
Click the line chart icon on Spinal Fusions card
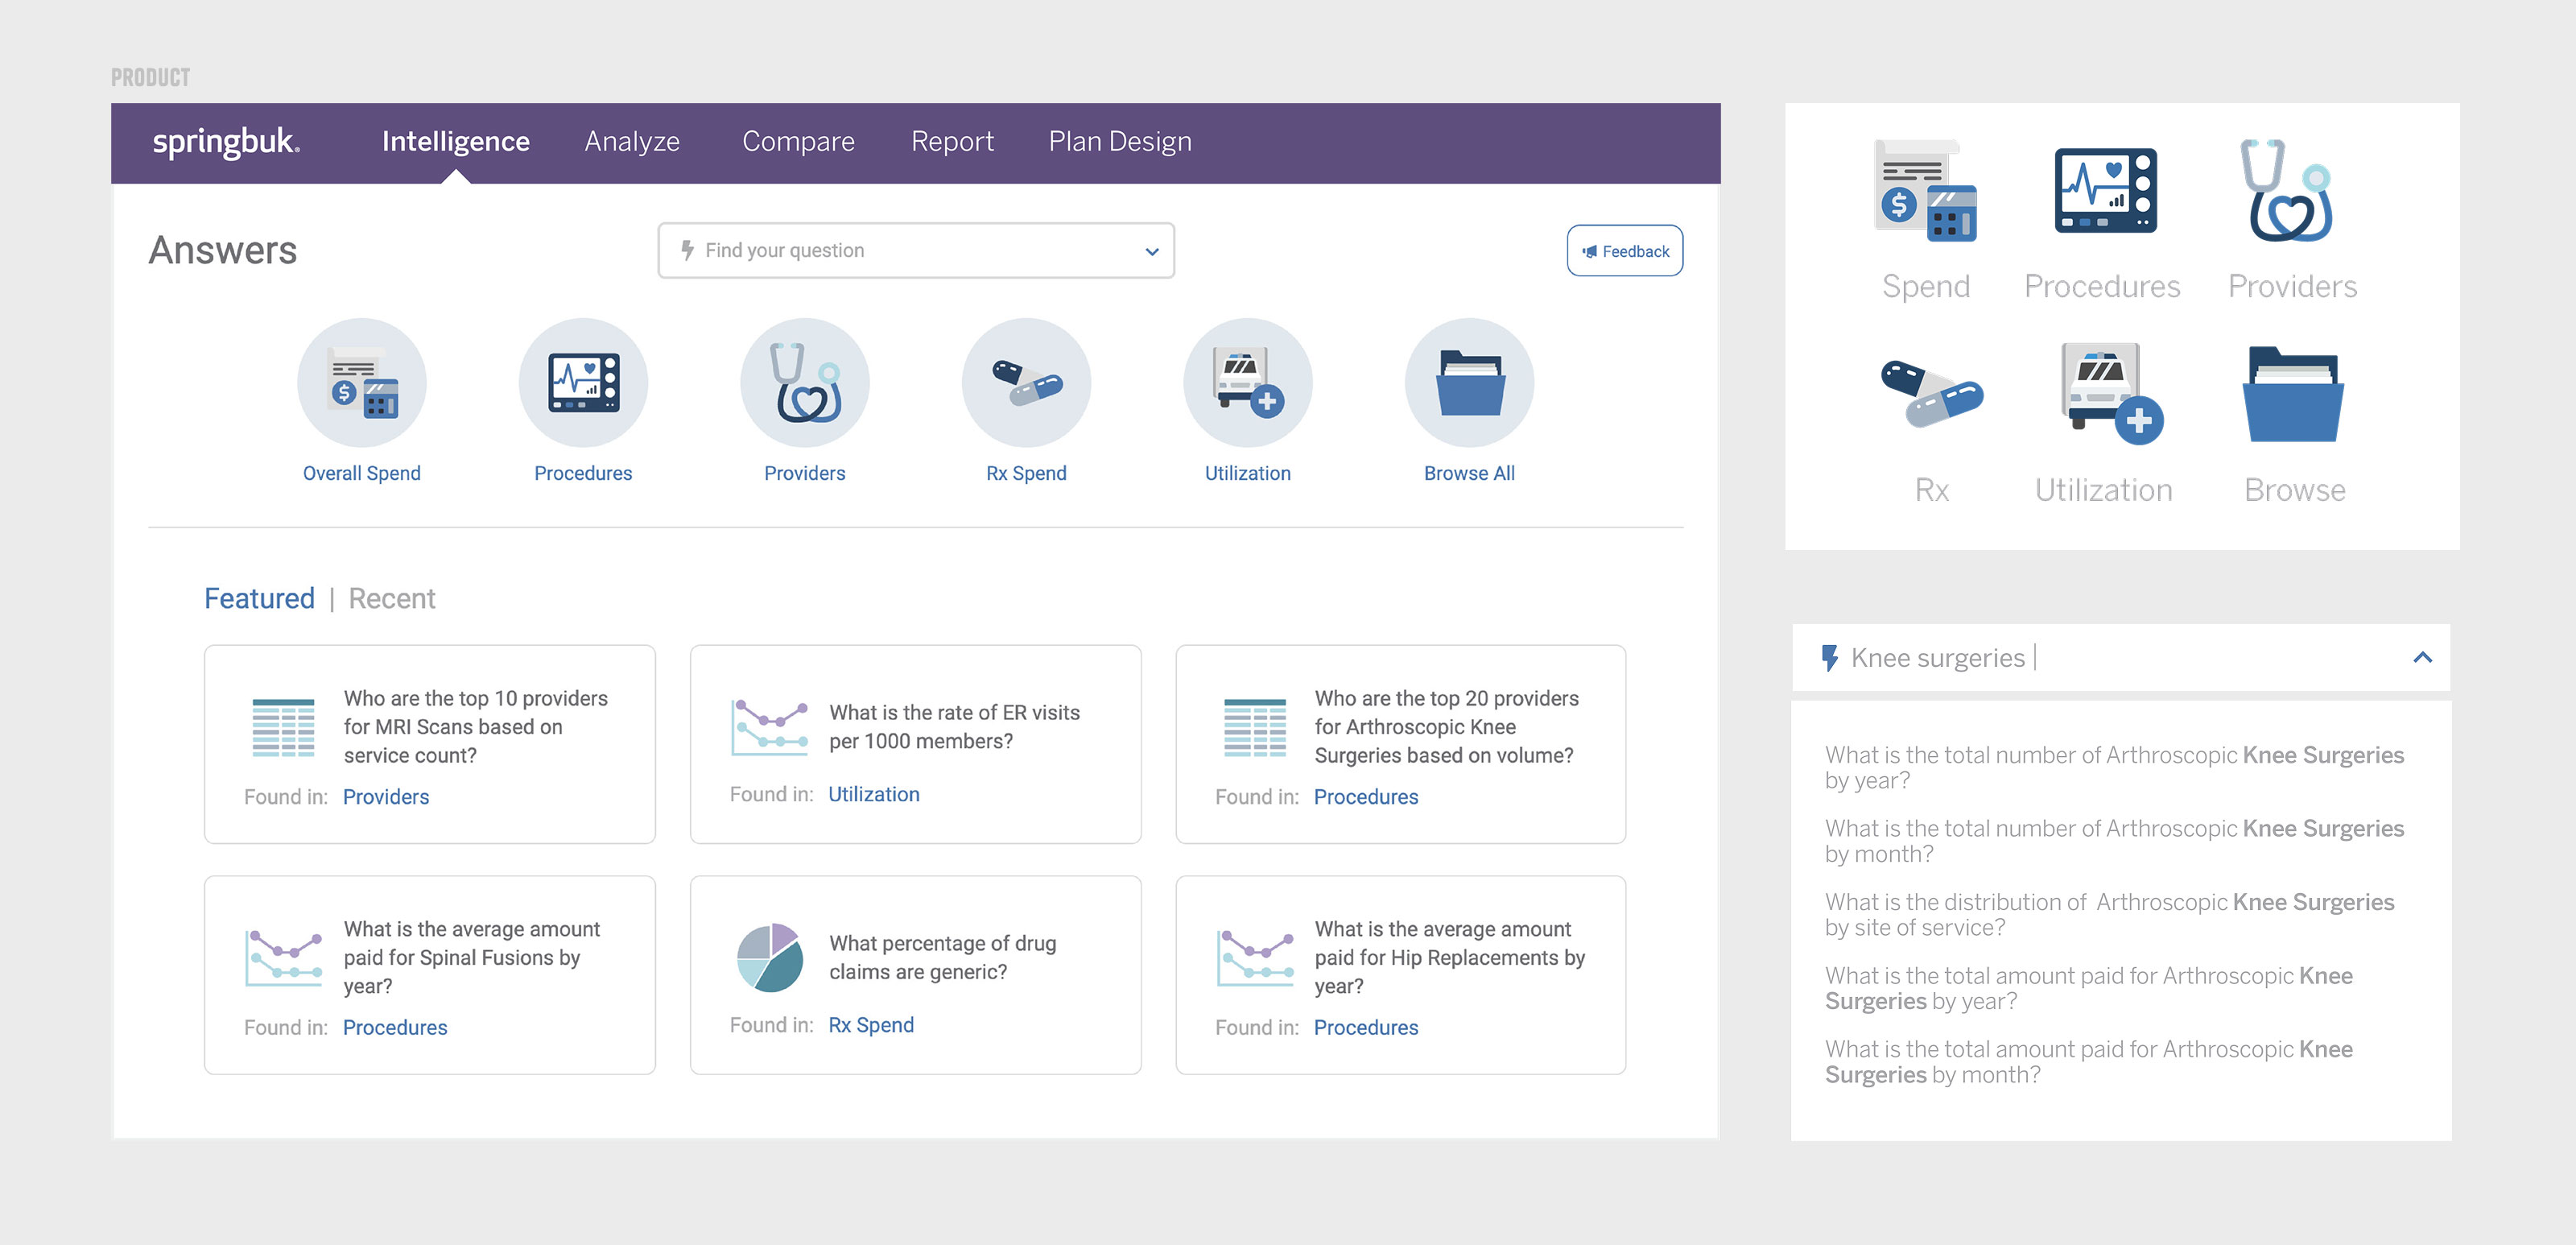[284, 958]
